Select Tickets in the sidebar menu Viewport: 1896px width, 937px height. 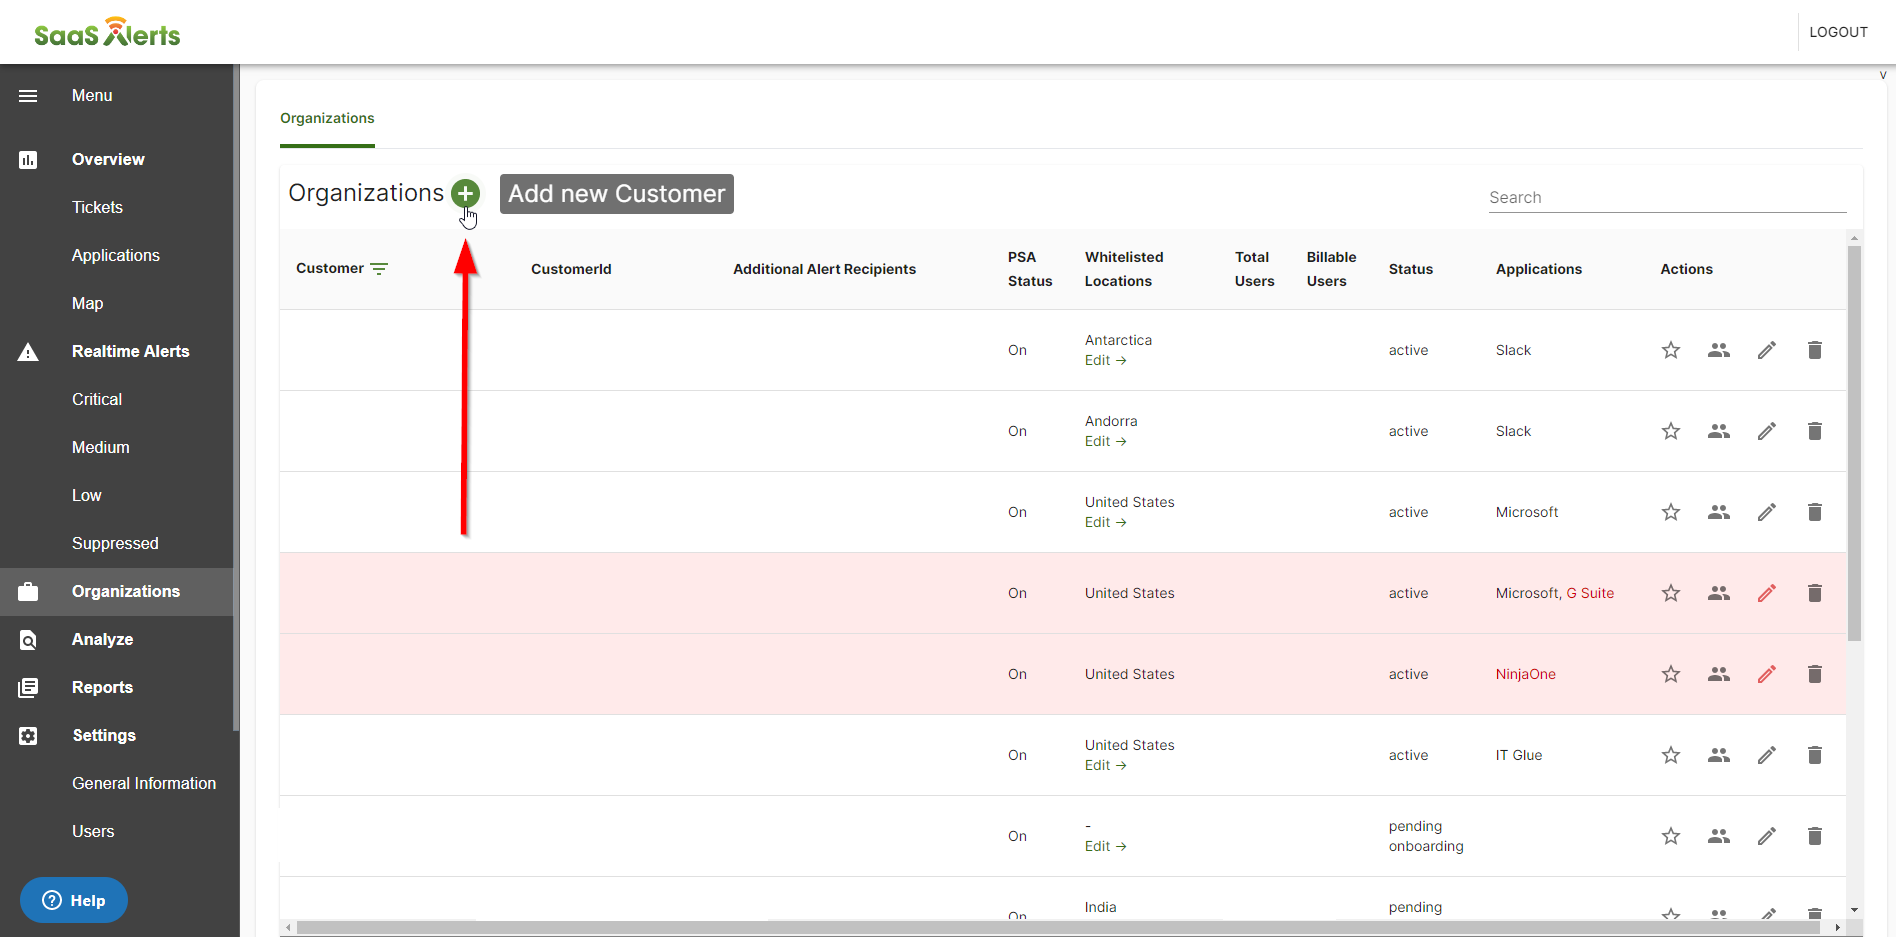pos(97,207)
